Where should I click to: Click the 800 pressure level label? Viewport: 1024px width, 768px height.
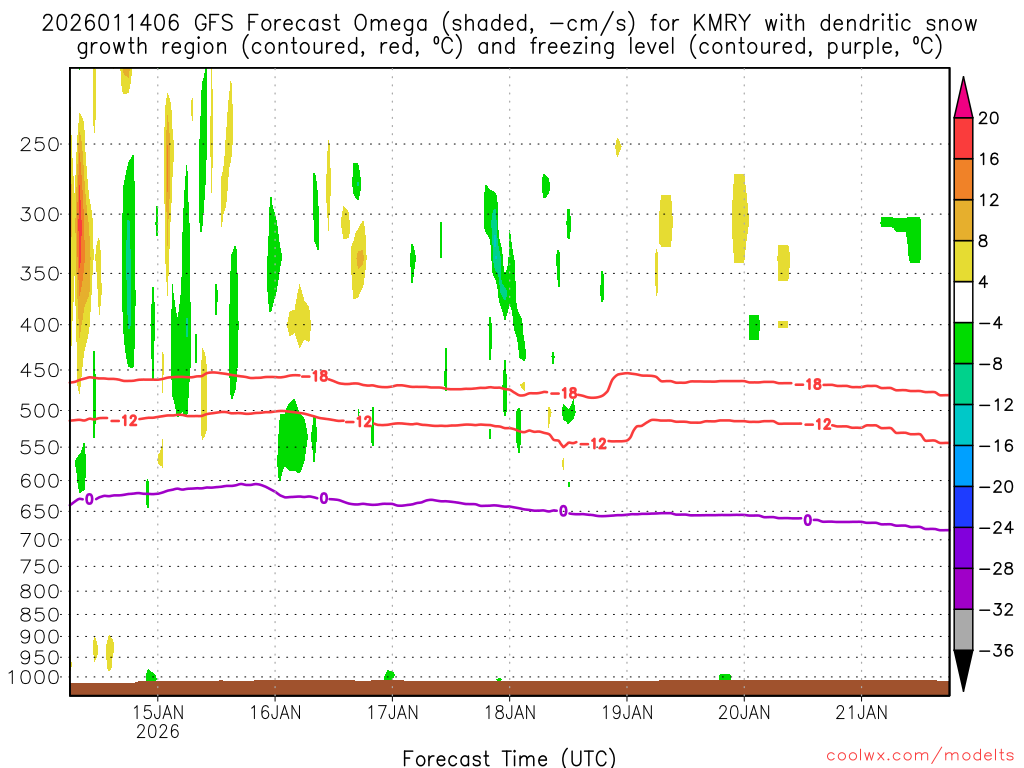(x=40, y=592)
